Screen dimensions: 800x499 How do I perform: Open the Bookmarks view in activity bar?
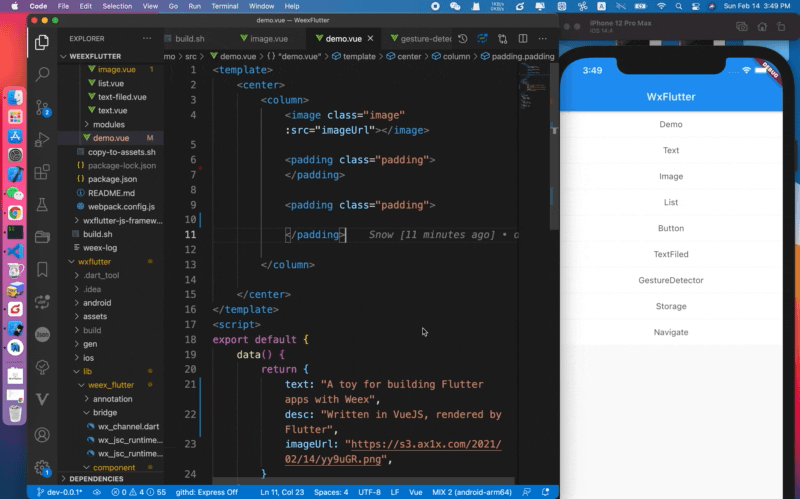click(x=42, y=269)
